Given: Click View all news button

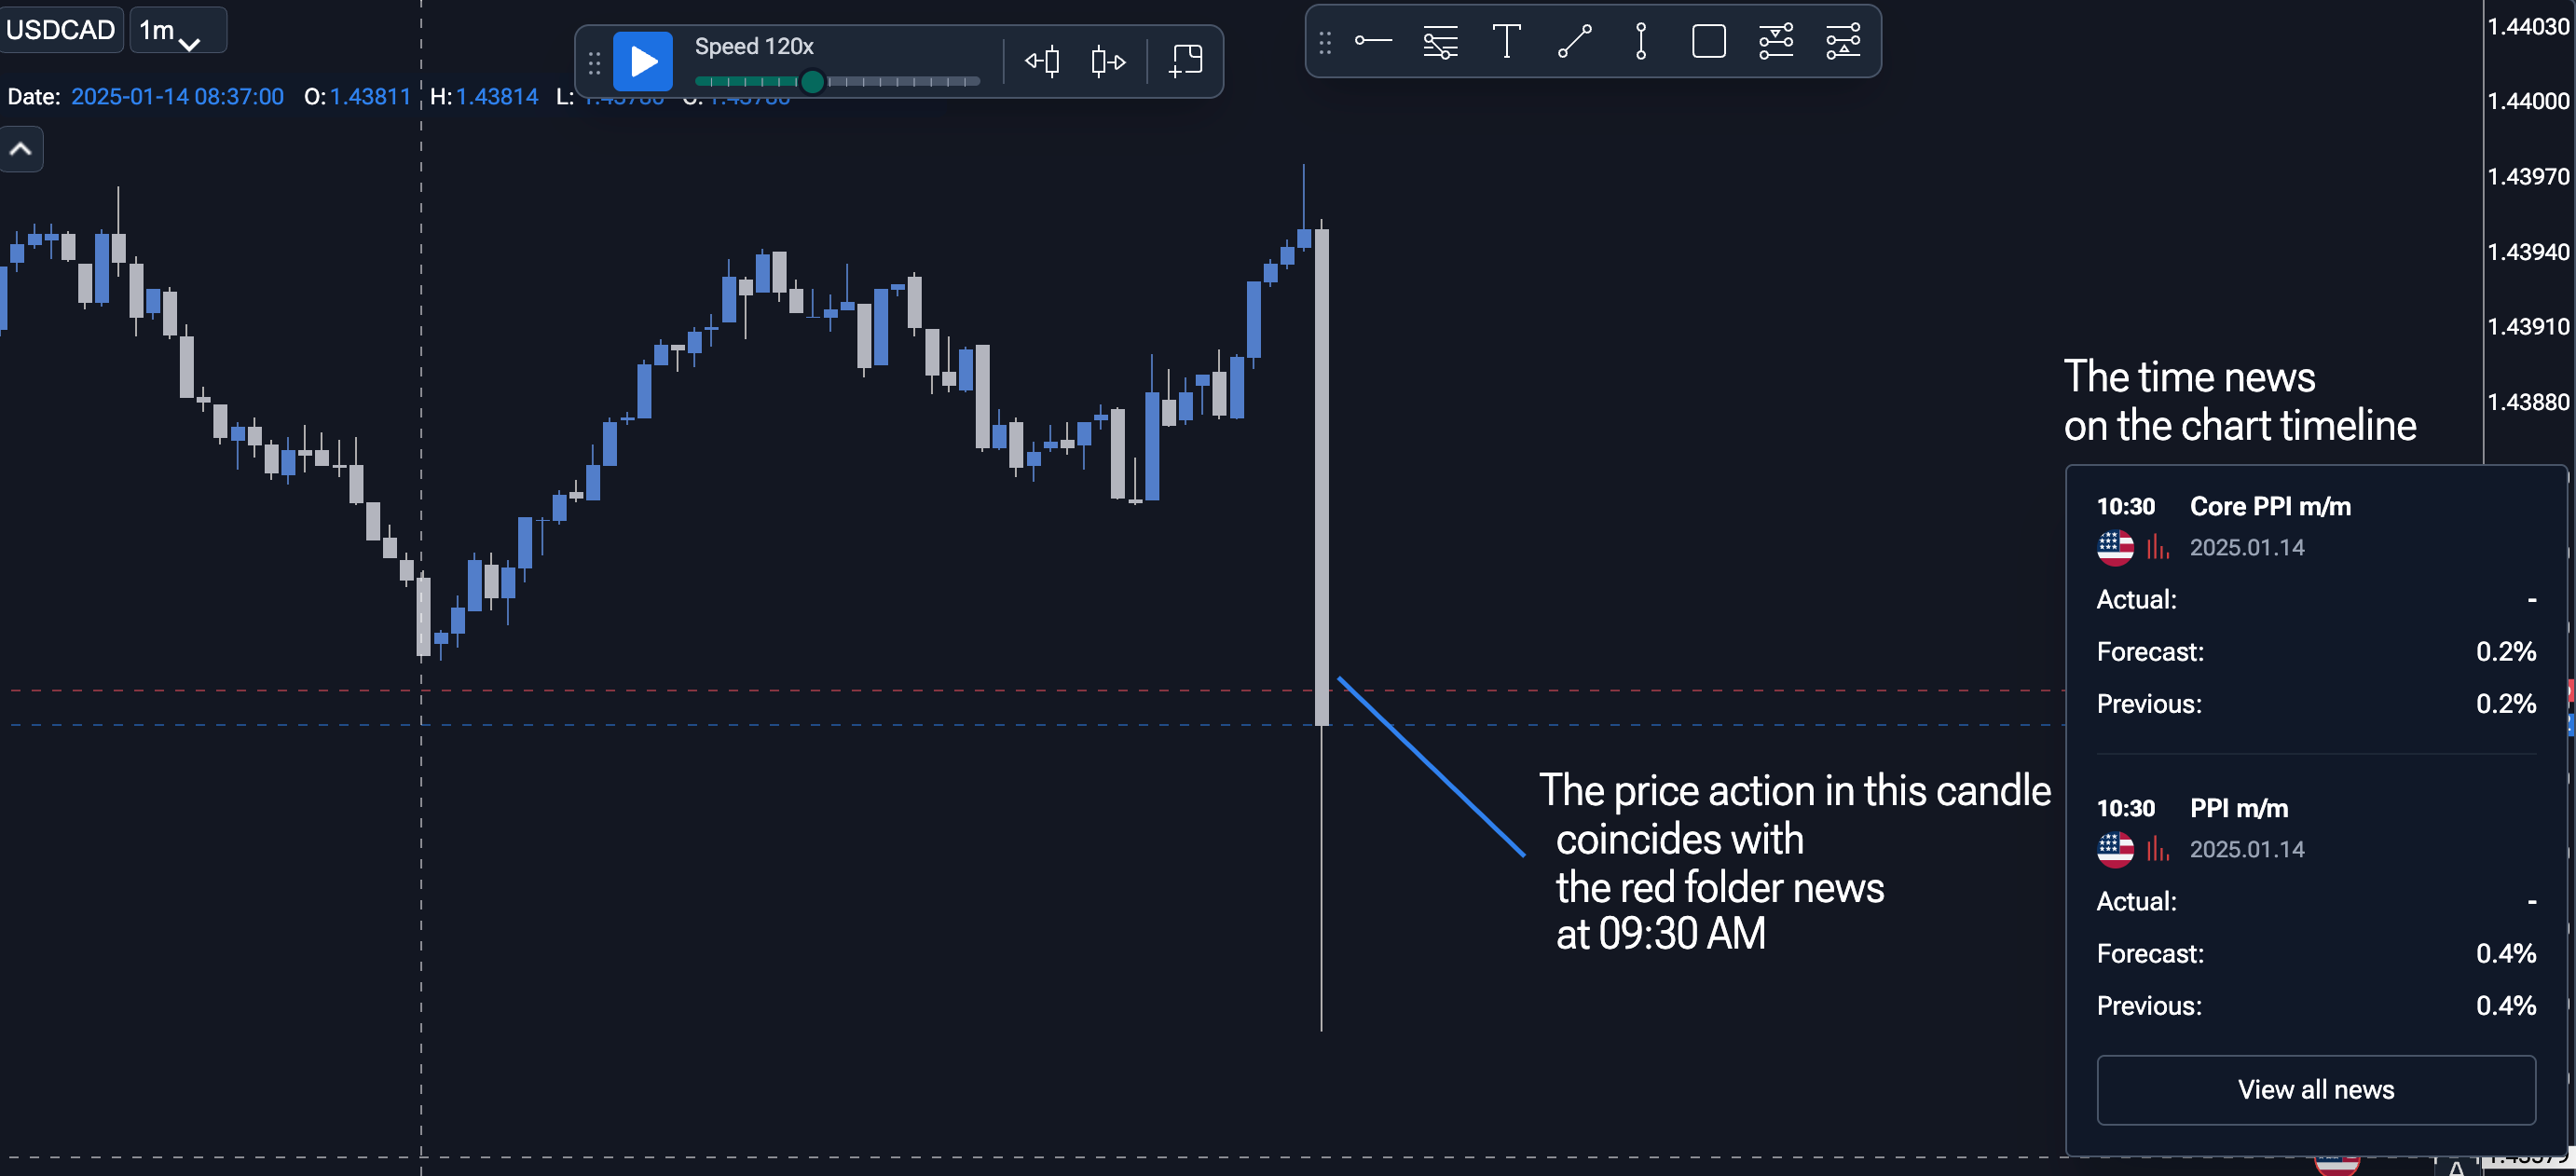Looking at the screenshot, I should point(2316,1090).
